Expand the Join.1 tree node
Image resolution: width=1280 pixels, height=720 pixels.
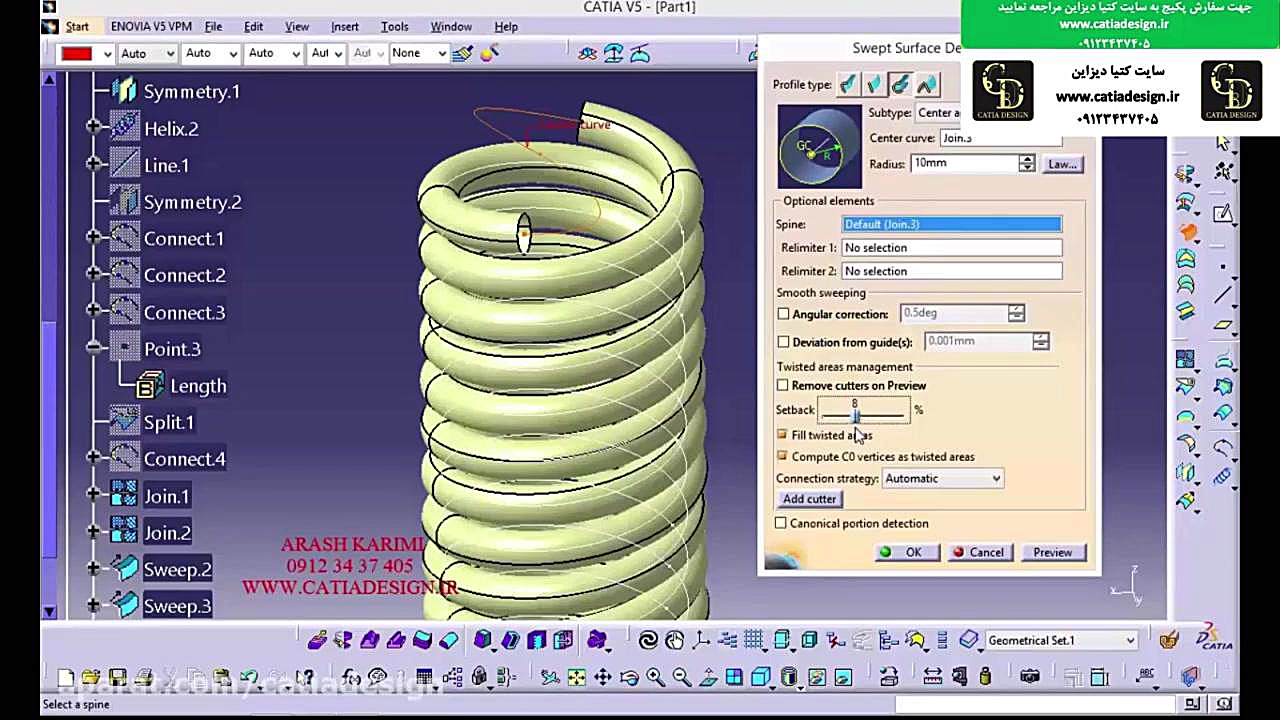pos(93,494)
